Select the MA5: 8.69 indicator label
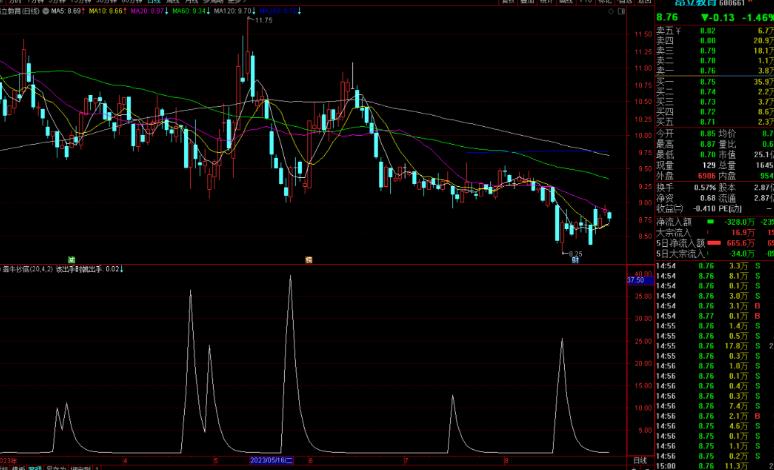The image size is (774, 470). tap(68, 11)
